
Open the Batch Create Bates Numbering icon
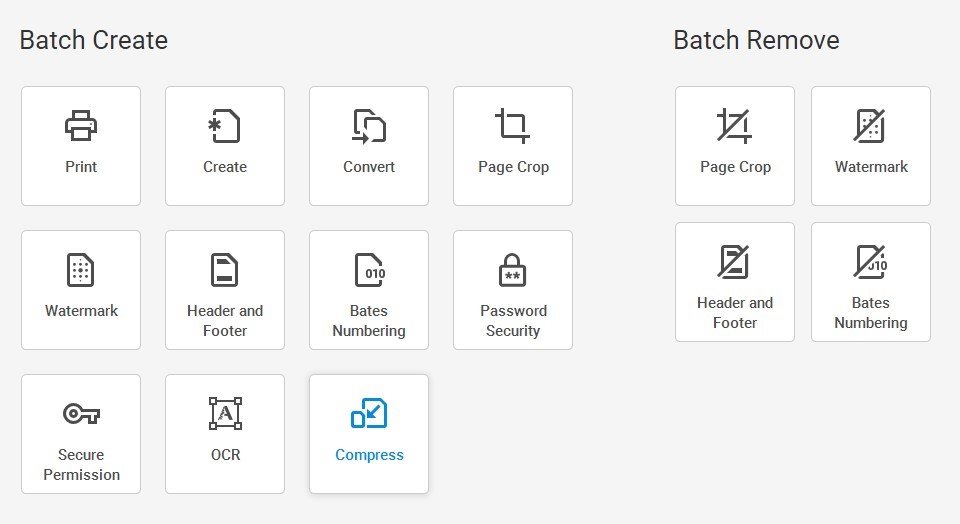369,270
